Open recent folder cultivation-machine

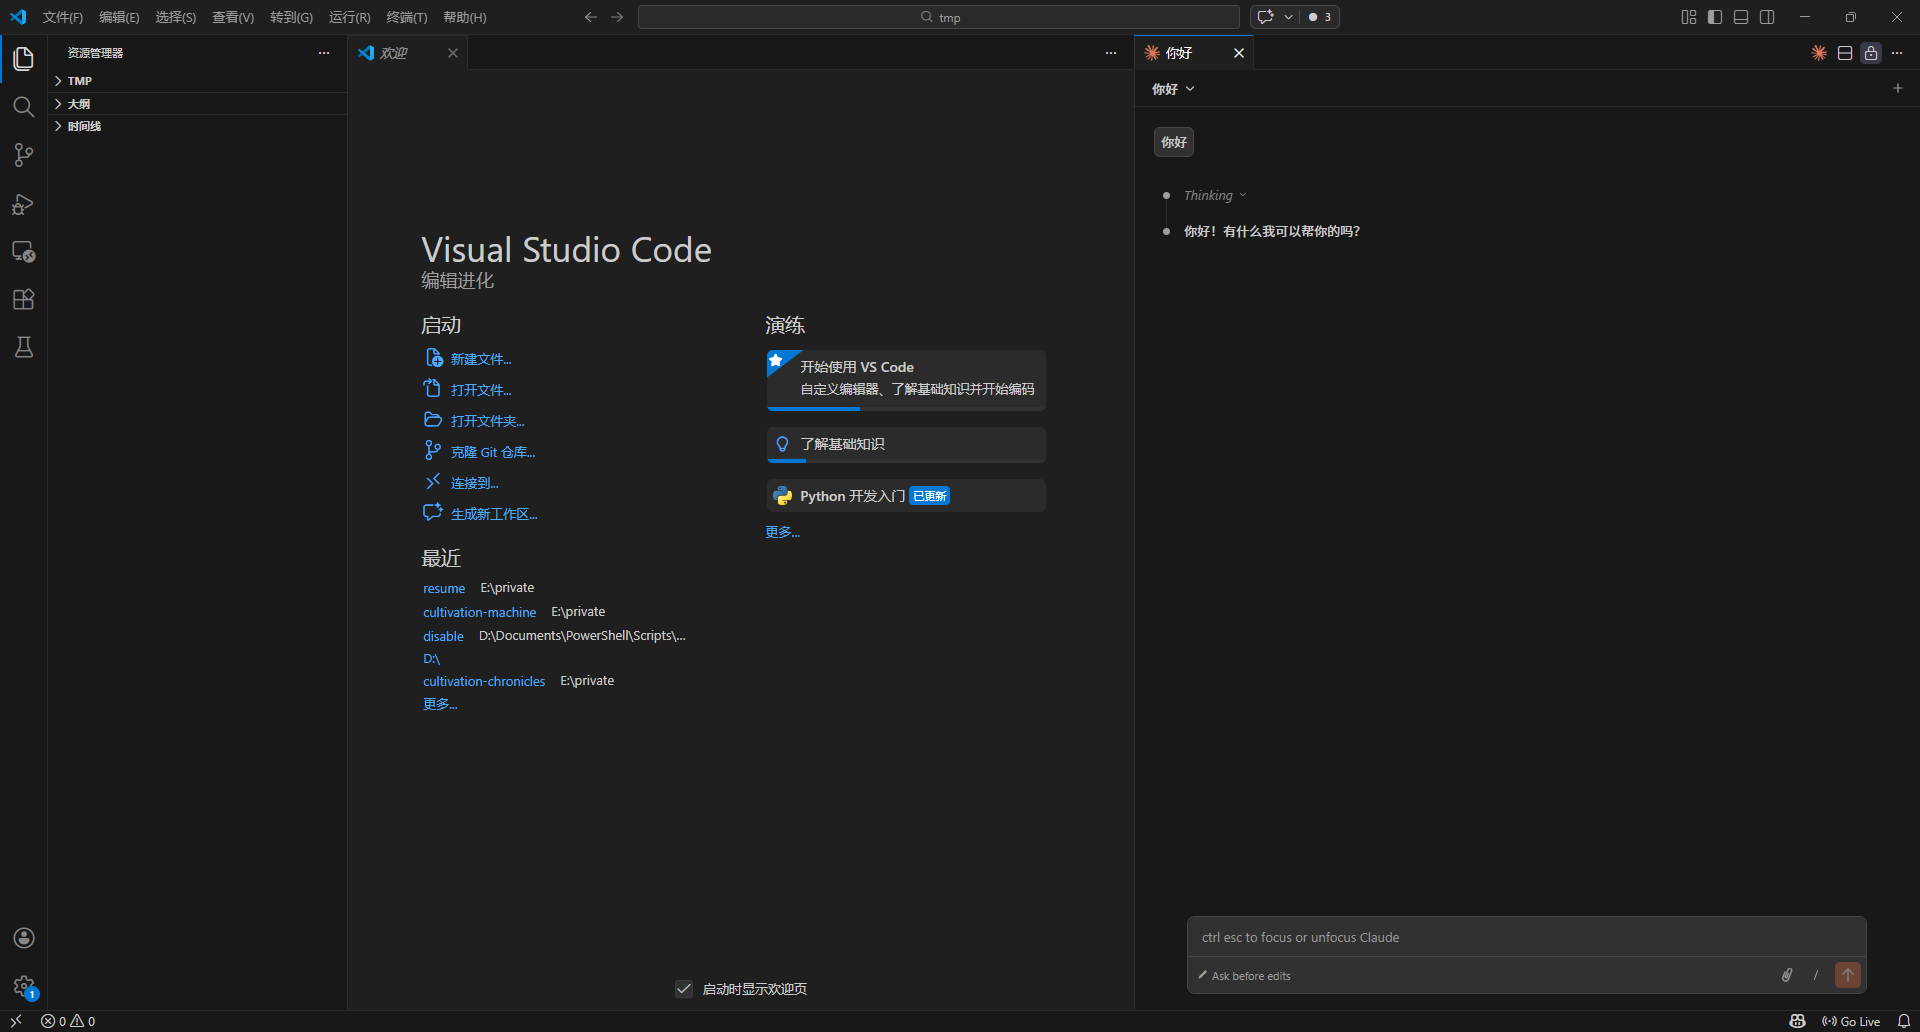(x=479, y=612)
